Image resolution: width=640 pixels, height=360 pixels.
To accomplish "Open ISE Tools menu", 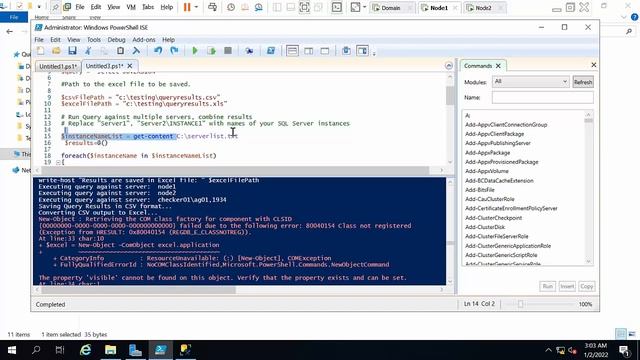I will [93, 40].
